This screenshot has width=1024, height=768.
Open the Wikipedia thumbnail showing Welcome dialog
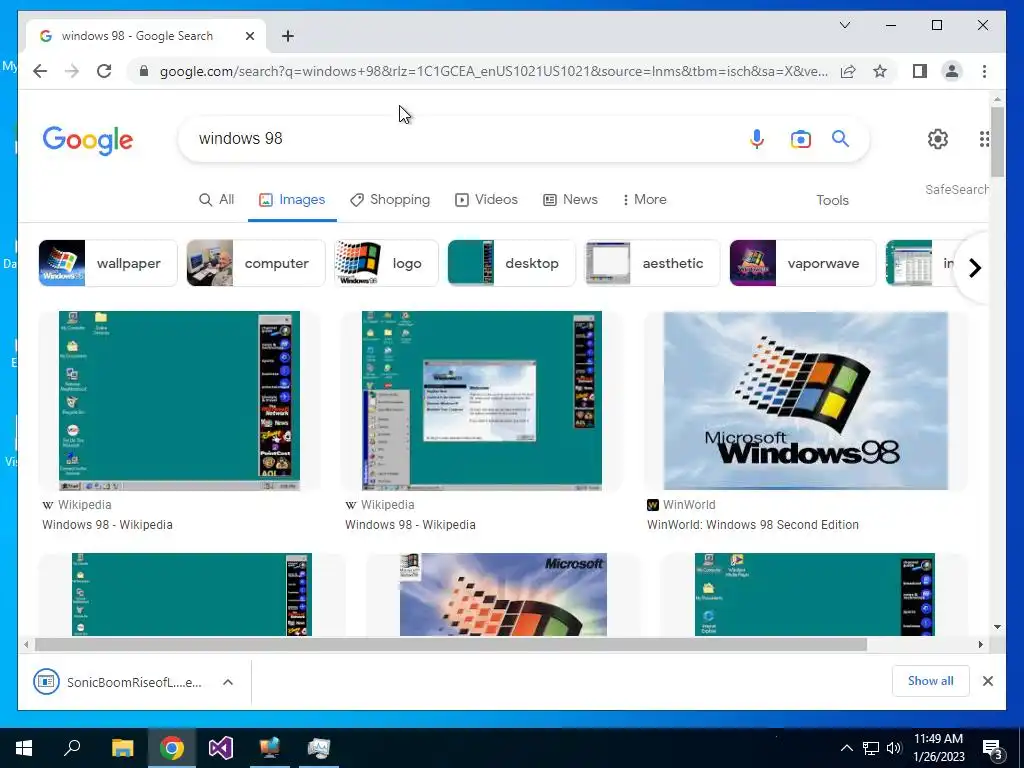[482, 401]
